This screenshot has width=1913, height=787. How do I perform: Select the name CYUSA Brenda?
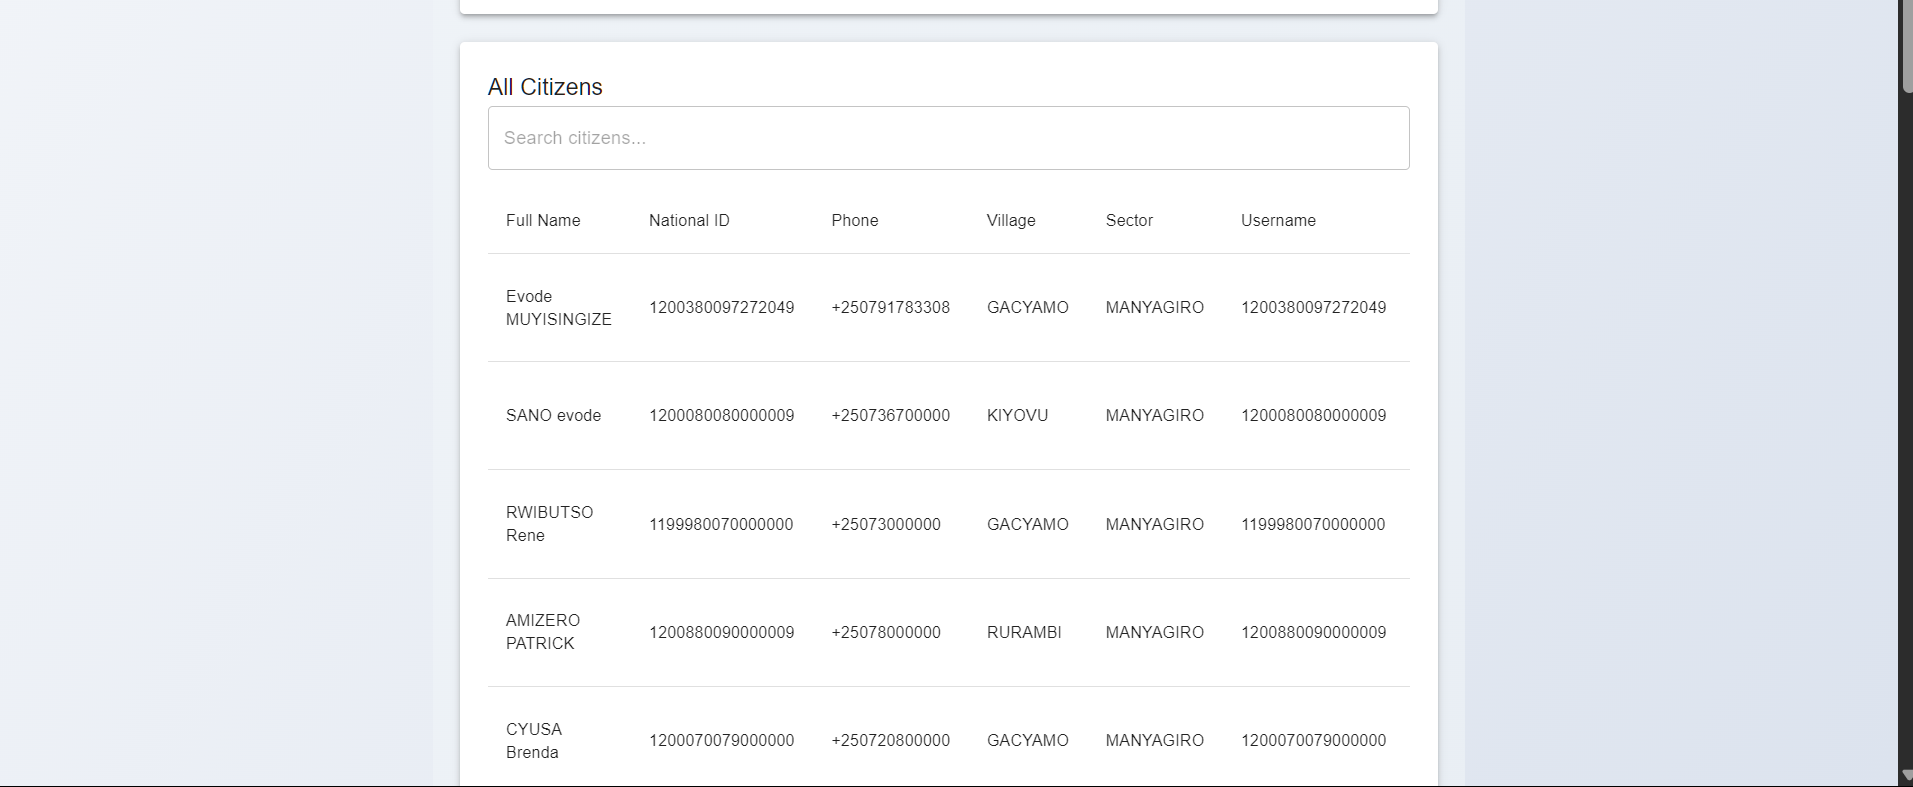[x=534, y=740]
